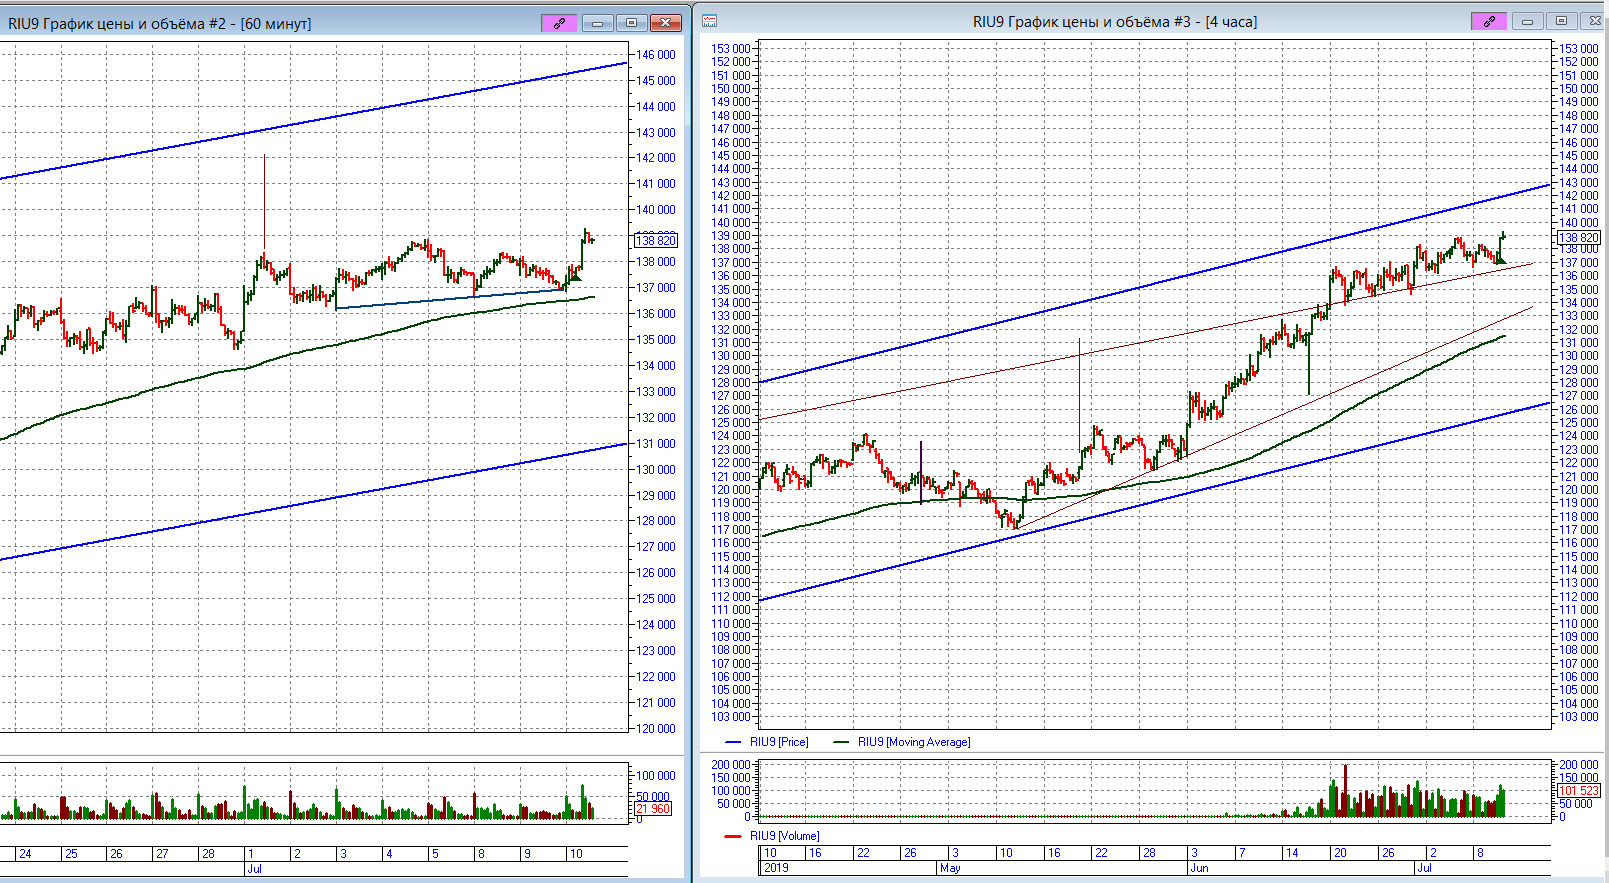Select the RIU9 [Volume] legend label
Image resolution: width=1609 pixels, height=883 pixels.
(x=784, y=836)
